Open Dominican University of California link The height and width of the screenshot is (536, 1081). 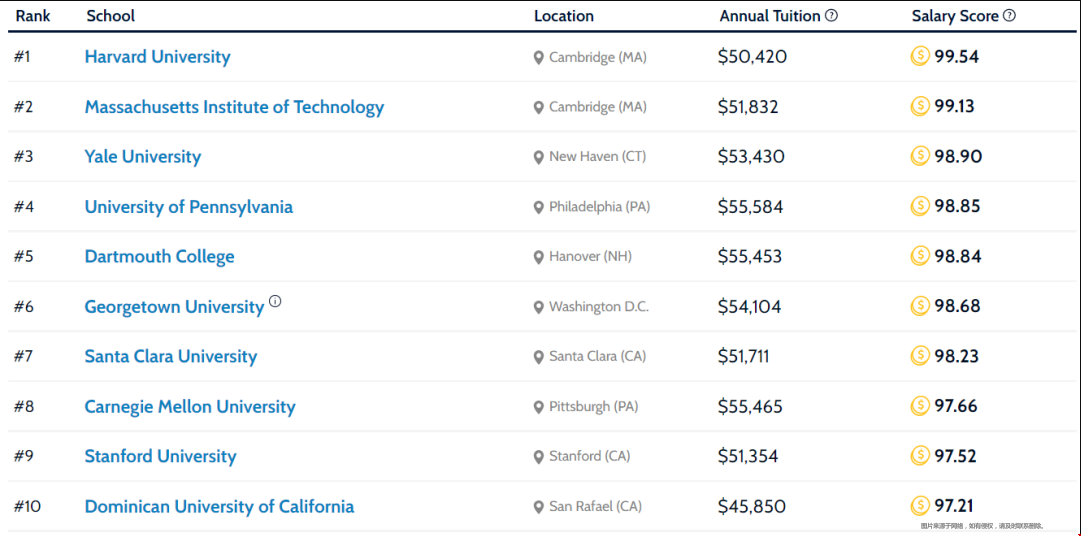coord(219,506)
